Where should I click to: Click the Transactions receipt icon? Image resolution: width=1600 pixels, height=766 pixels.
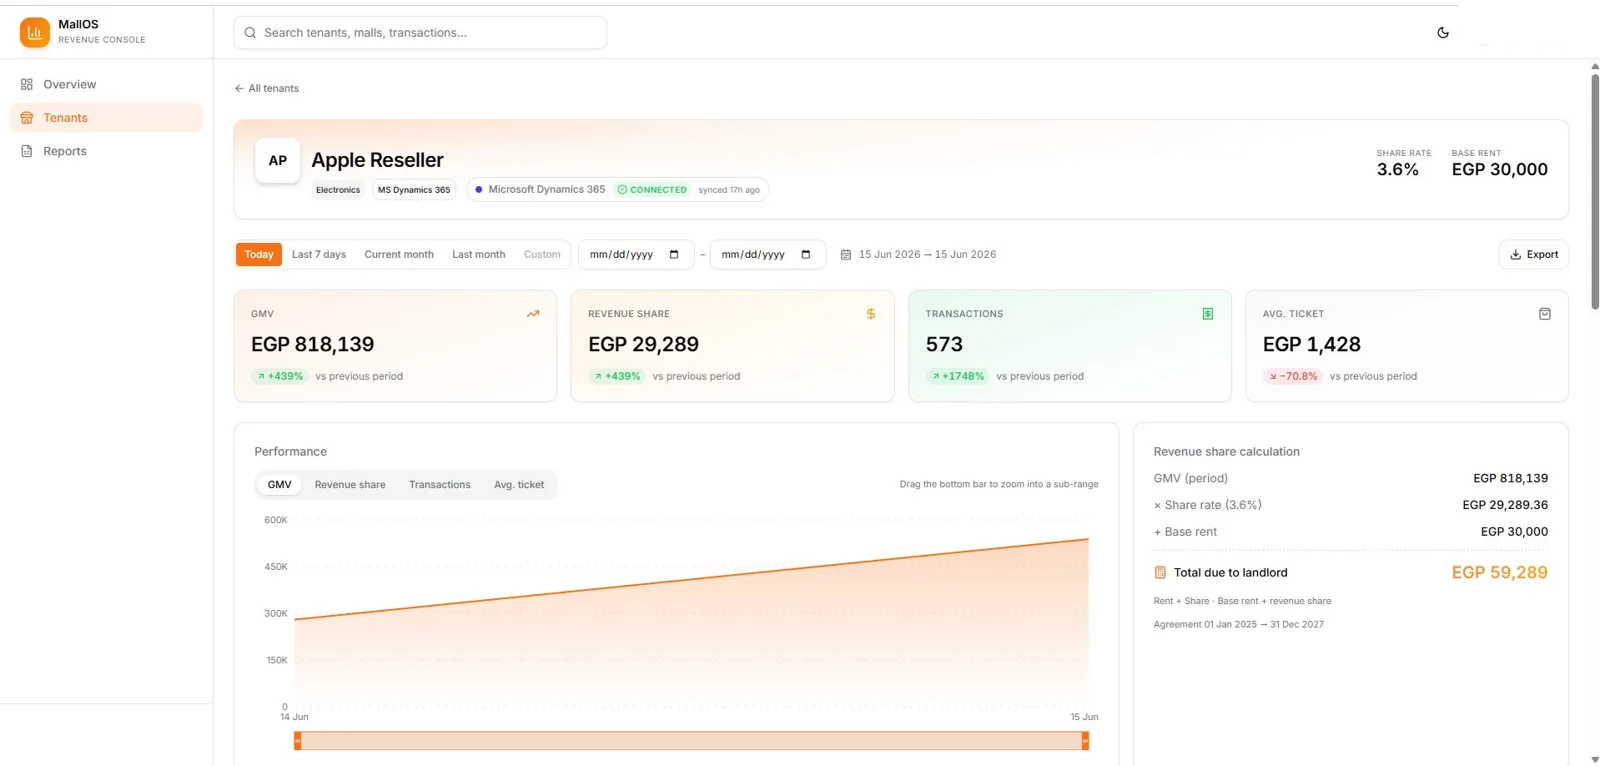coord(1208,314)
